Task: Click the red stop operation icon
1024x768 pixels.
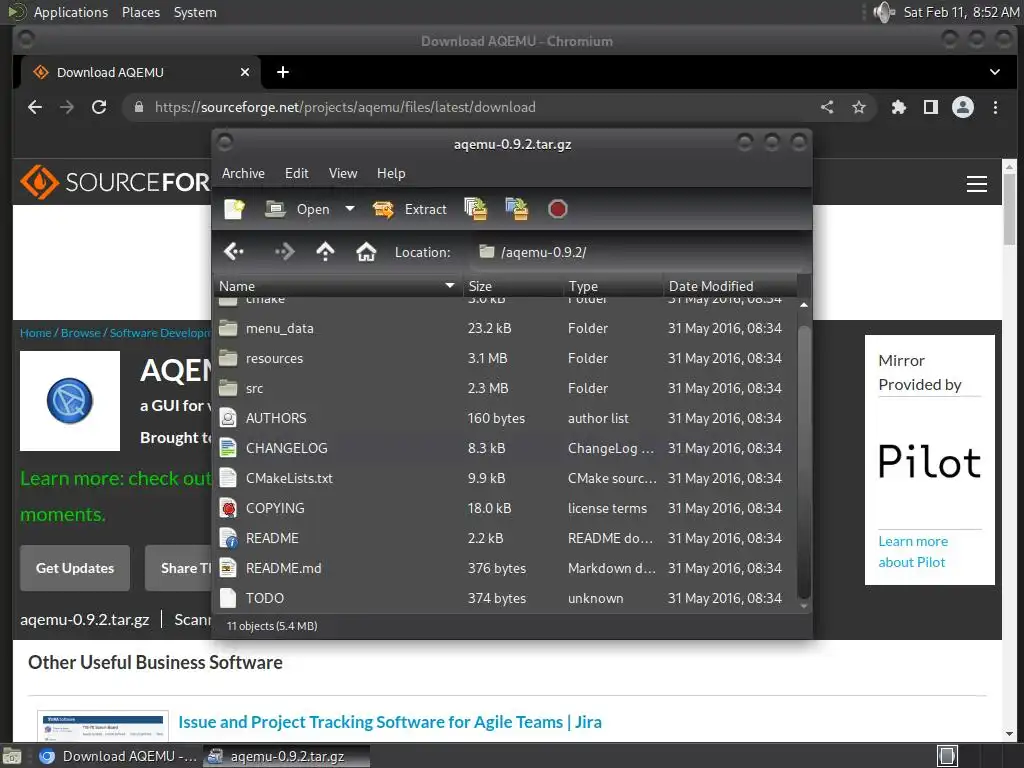Action: [557, 209]
